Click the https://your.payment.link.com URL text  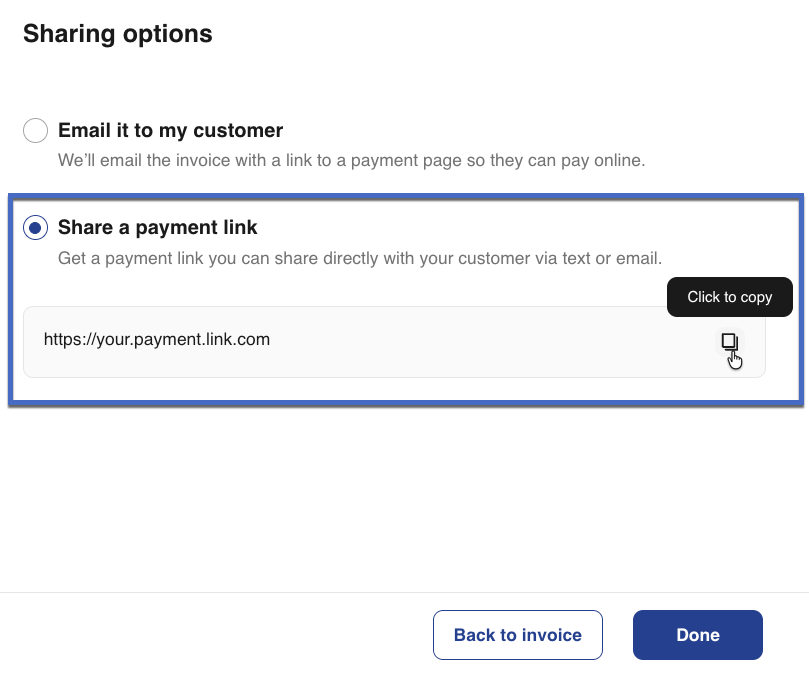(x=157, y=340)
